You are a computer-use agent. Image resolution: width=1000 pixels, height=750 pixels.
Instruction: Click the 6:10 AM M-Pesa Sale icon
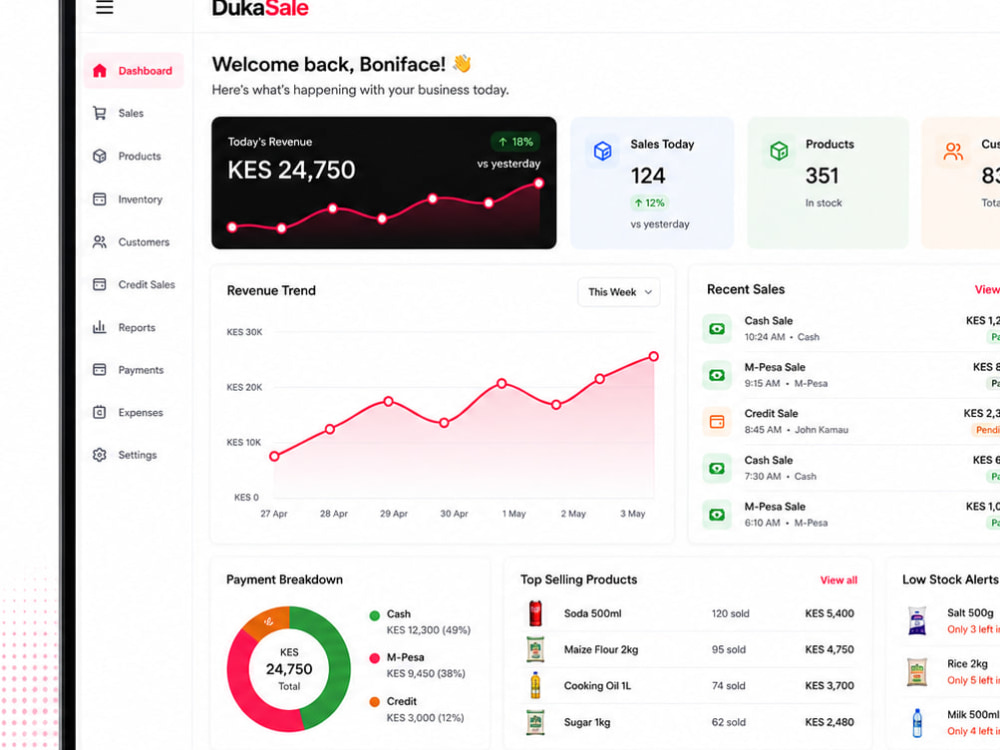(x=717, y=515)
